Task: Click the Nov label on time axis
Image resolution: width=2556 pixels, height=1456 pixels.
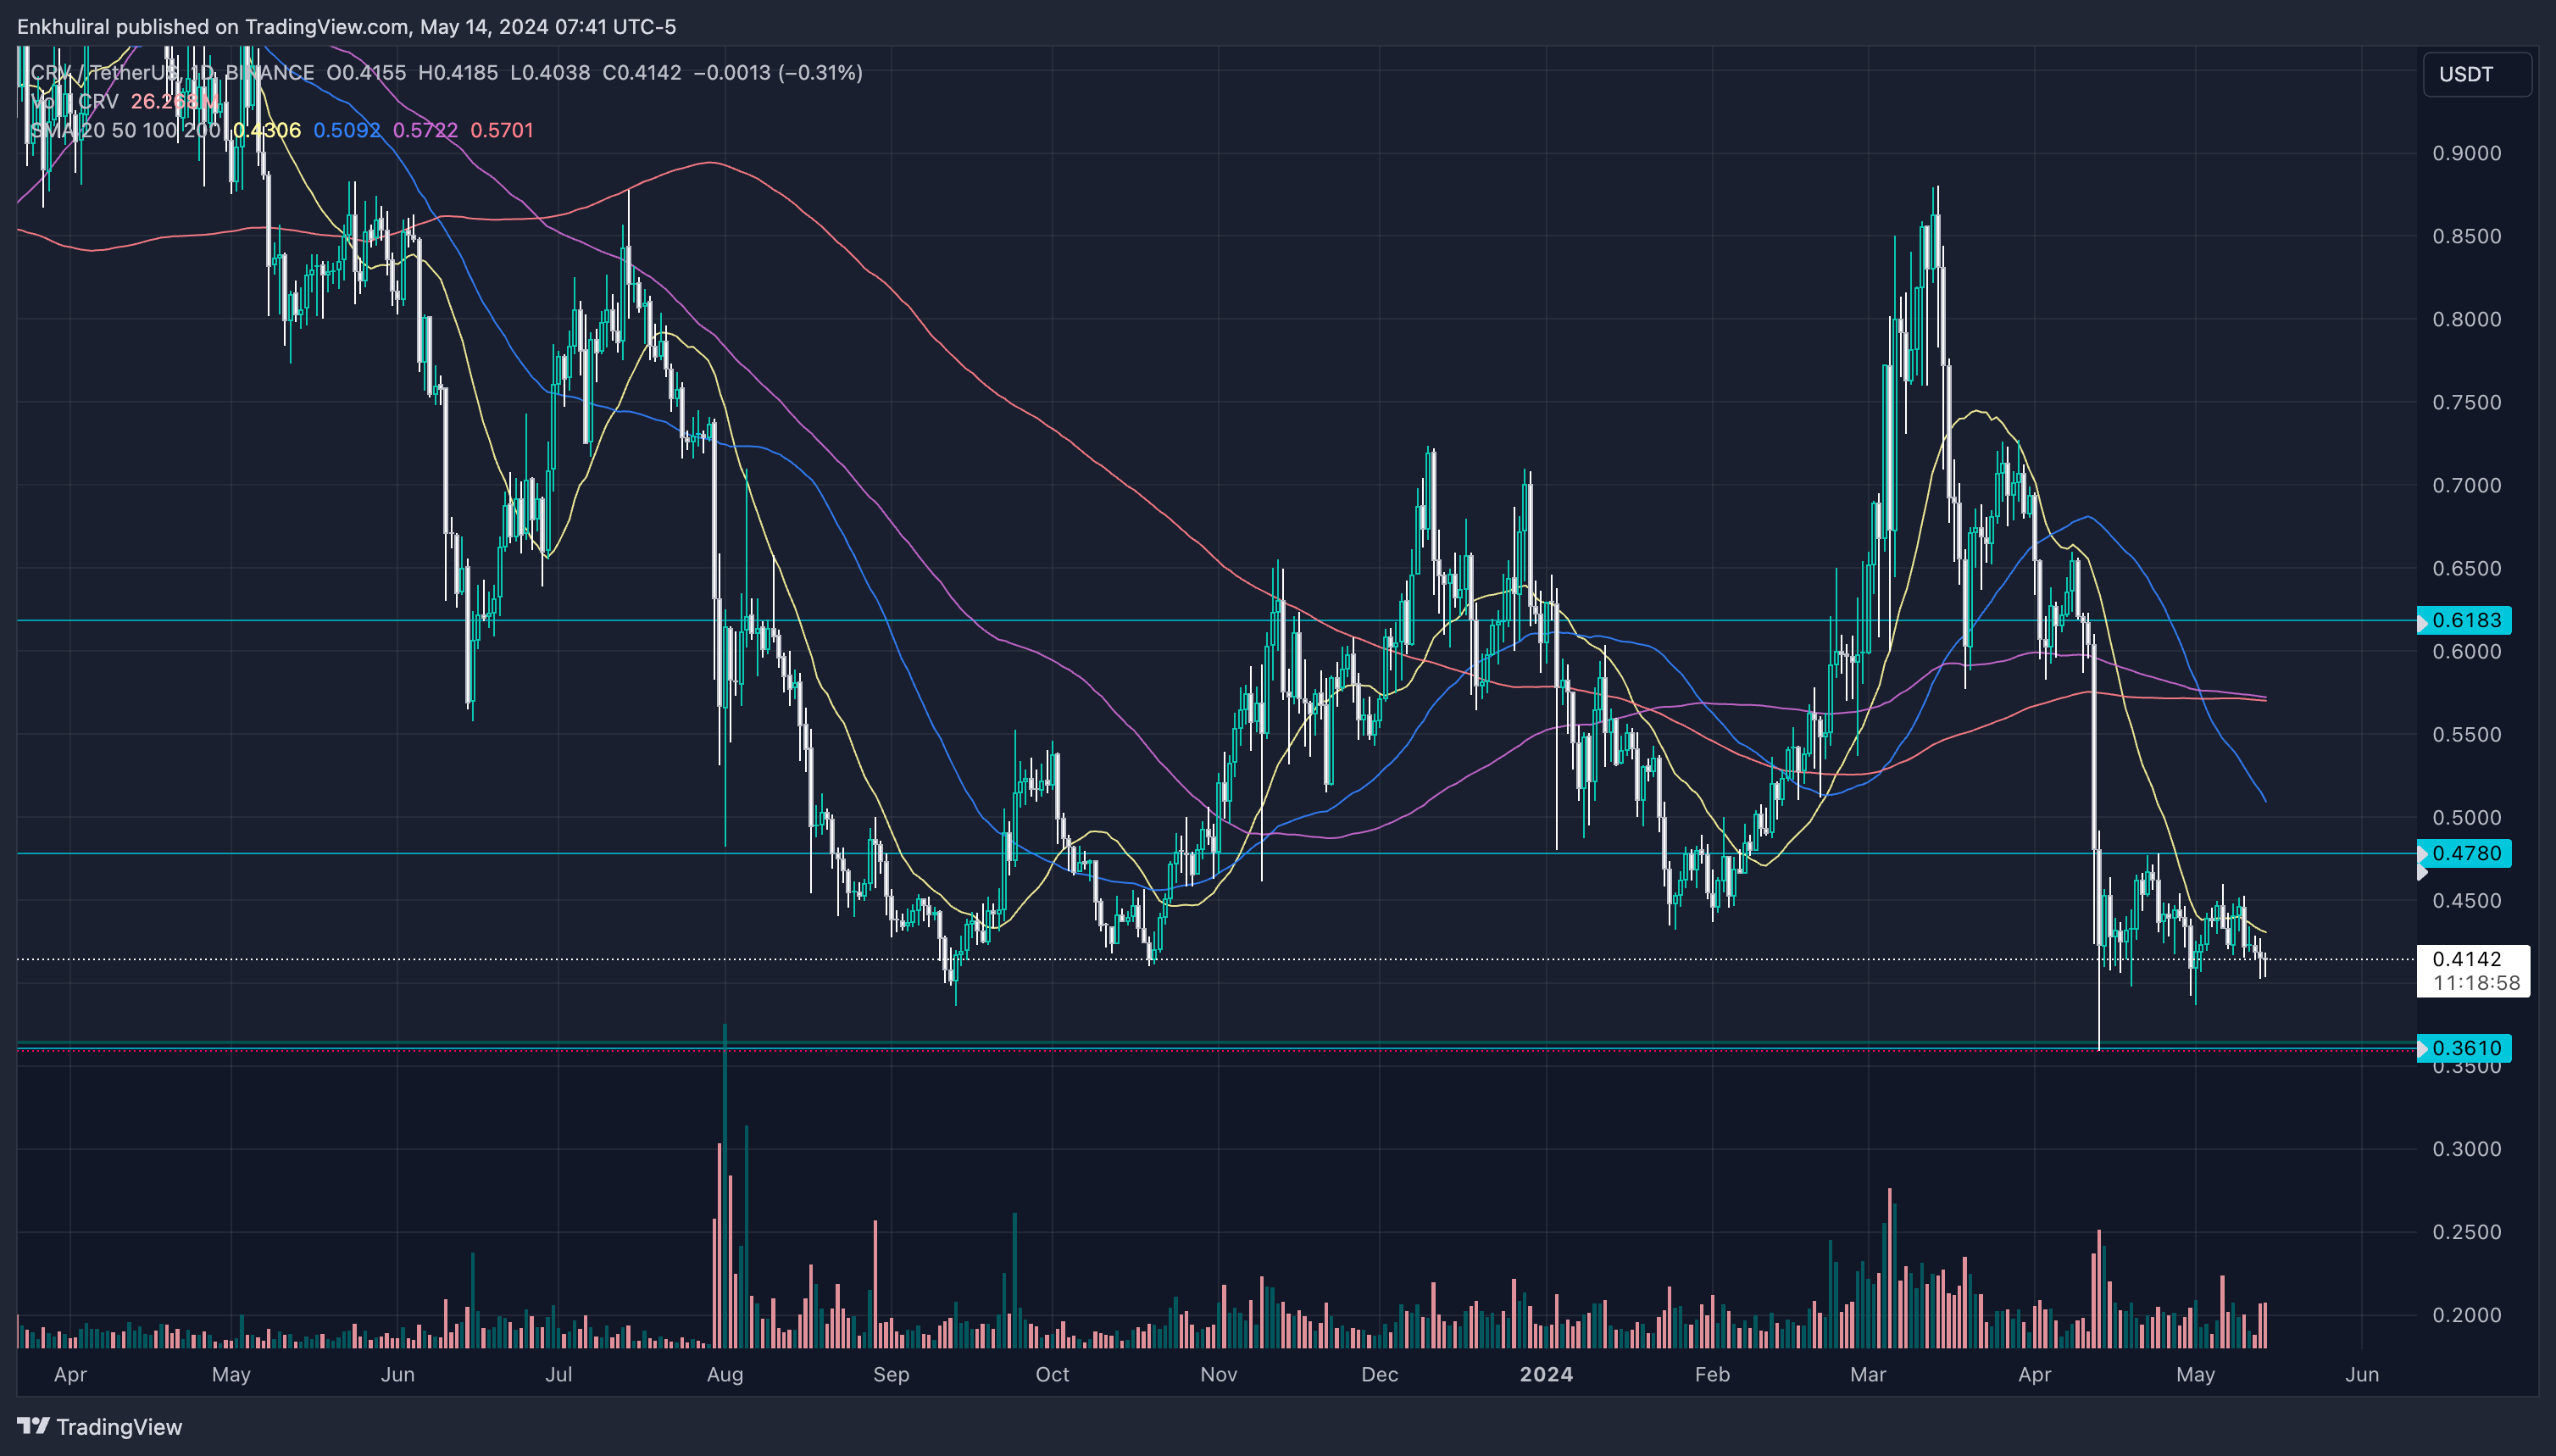Action: 1218,1374
